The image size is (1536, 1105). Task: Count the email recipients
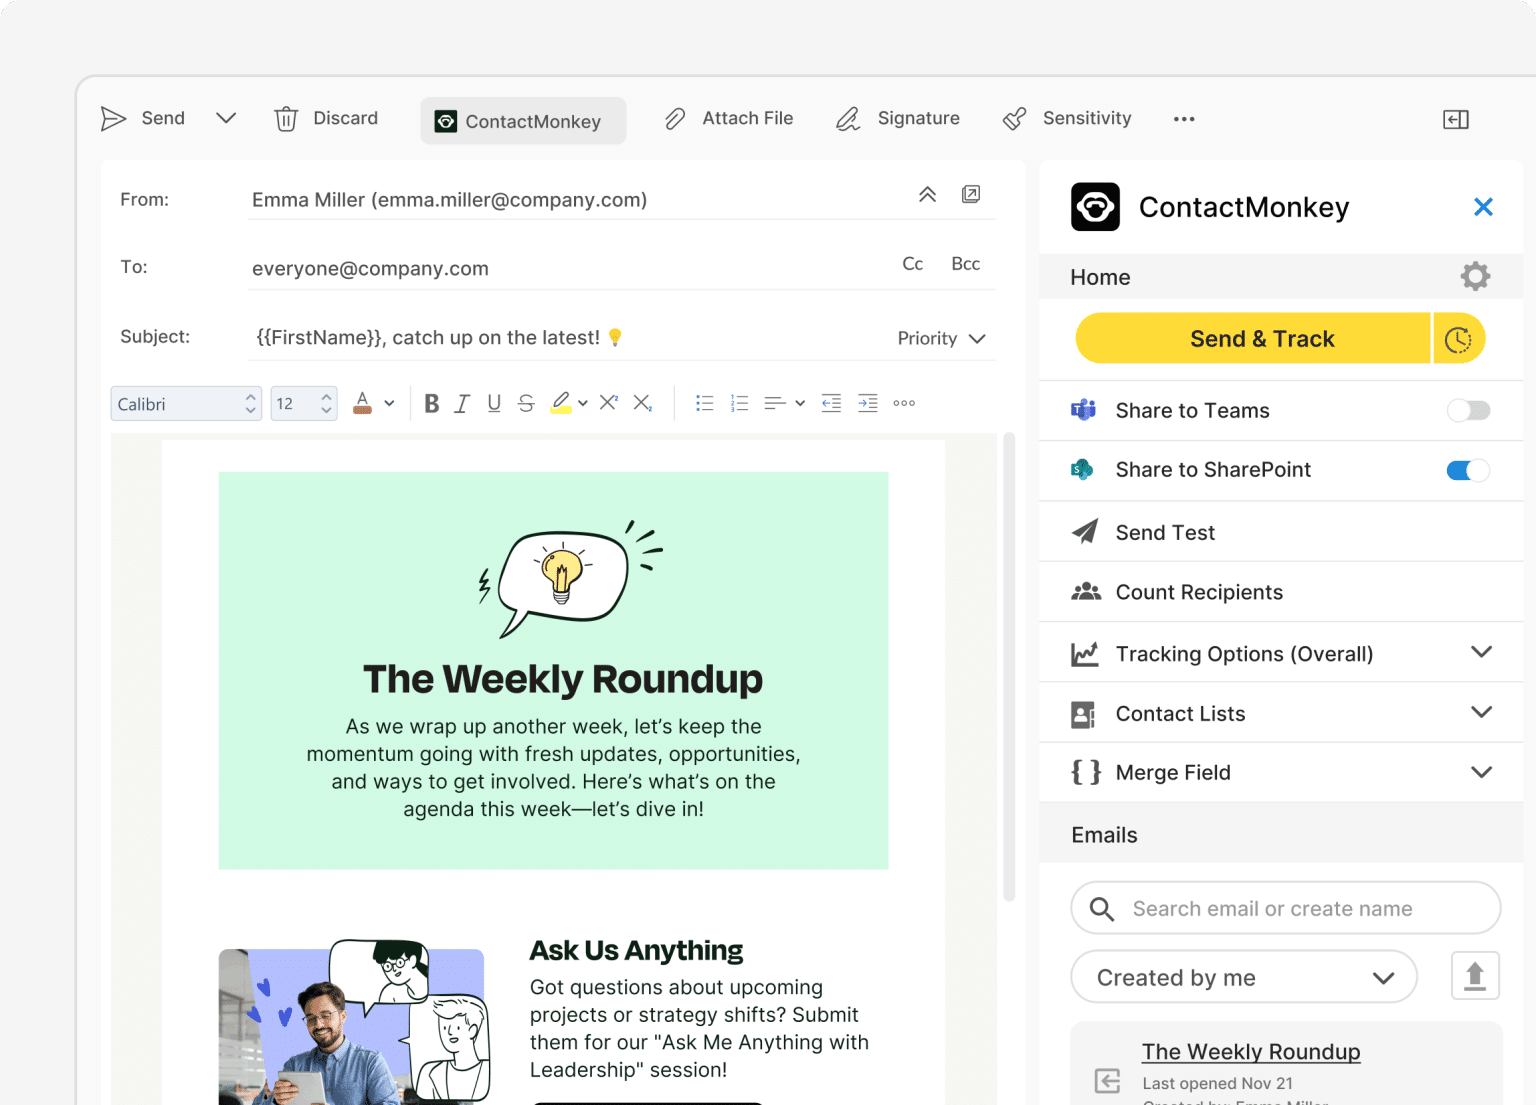(1199, 592)
